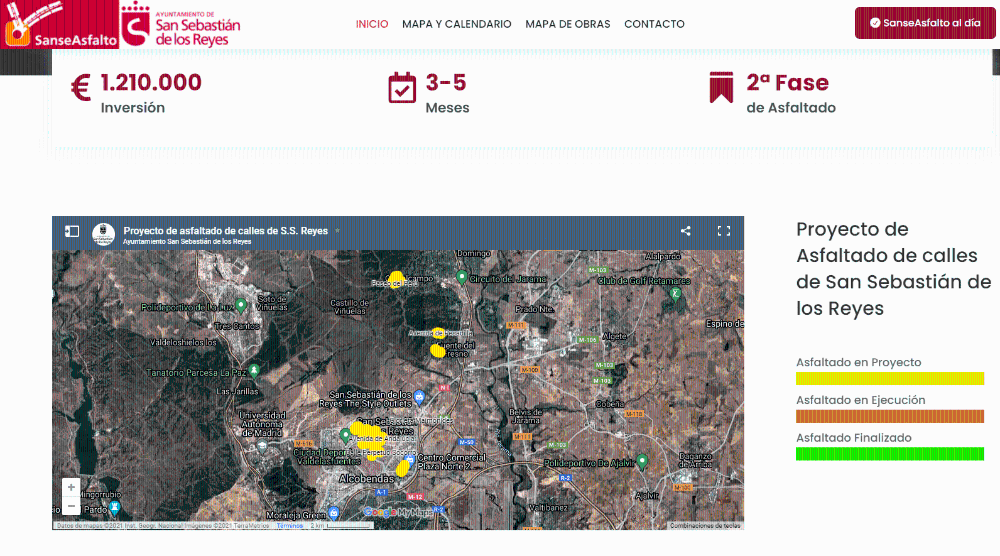
Task: Click the Circuito del Jarama map marker
Action: pos(461,277)
